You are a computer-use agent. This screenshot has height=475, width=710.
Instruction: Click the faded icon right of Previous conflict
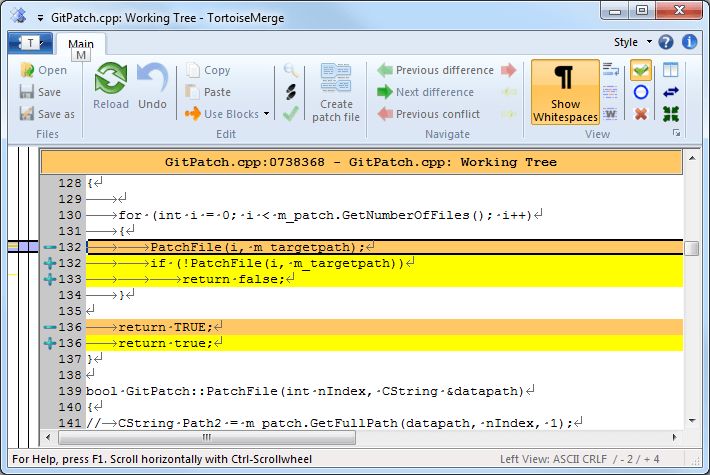coord(509,114)
